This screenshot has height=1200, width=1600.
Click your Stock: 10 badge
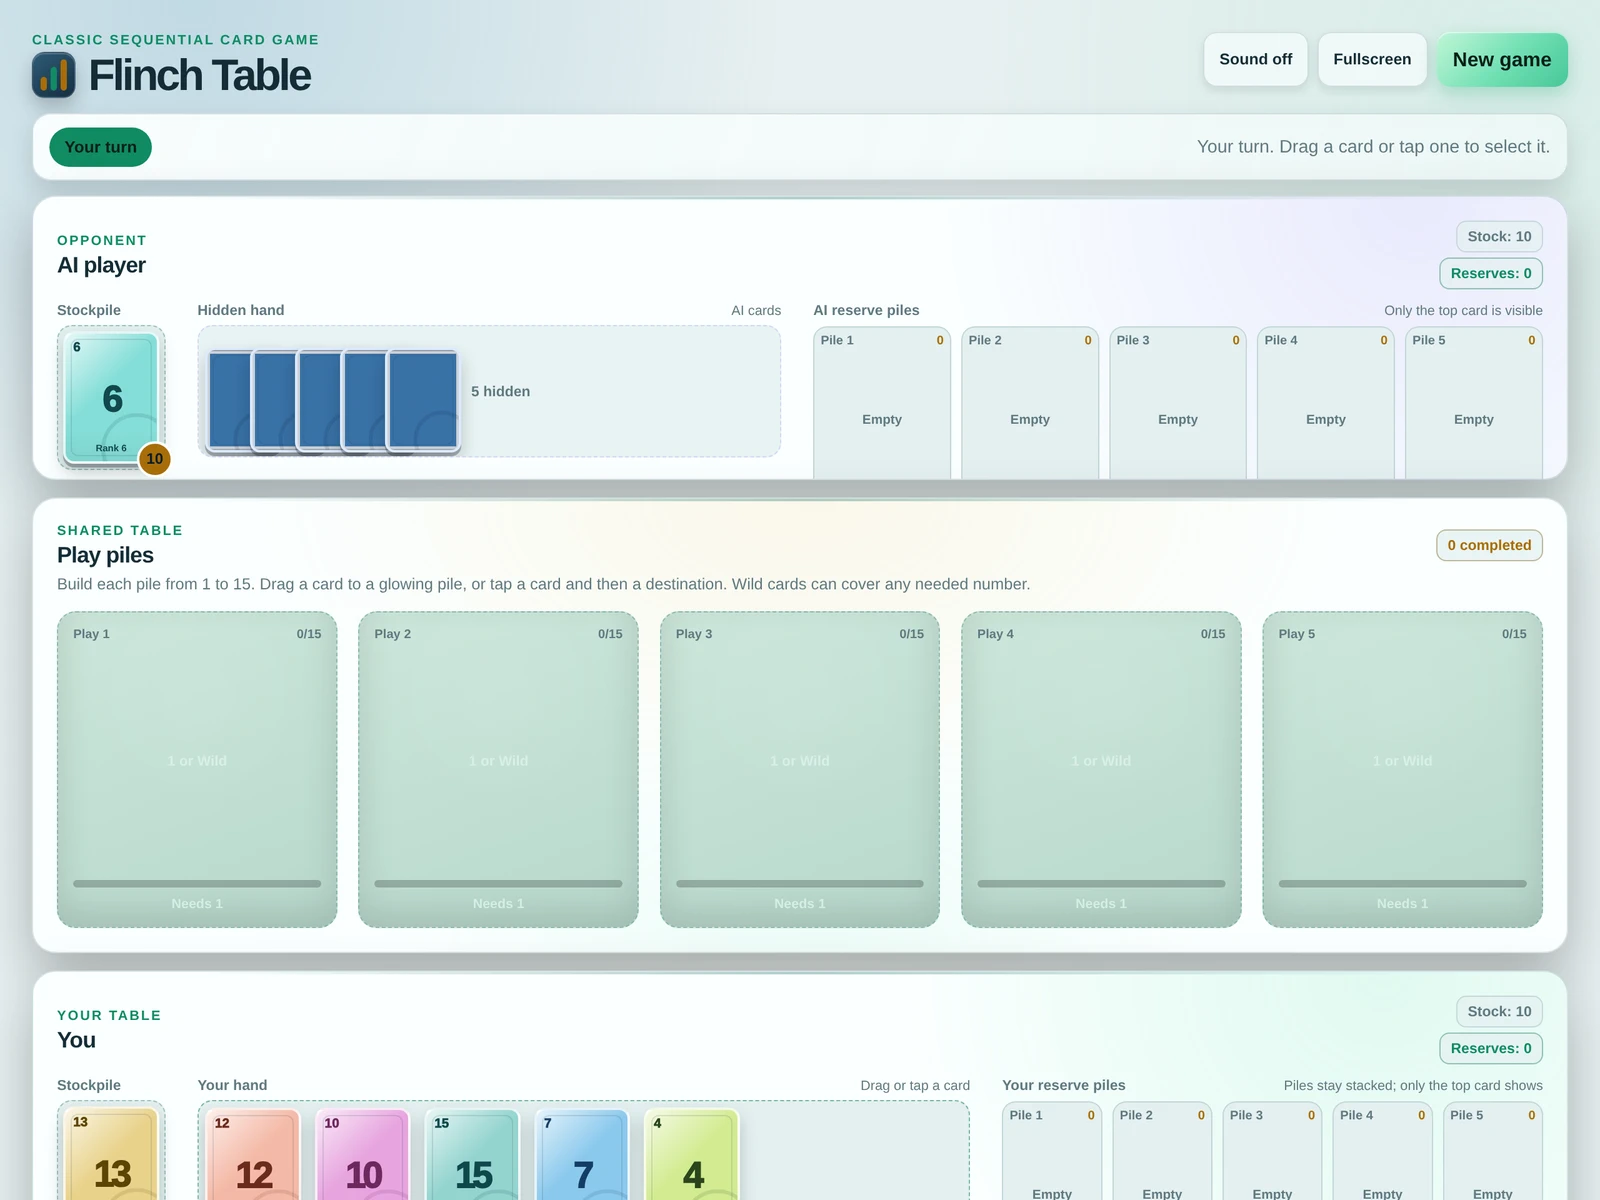point(1499,1011)
